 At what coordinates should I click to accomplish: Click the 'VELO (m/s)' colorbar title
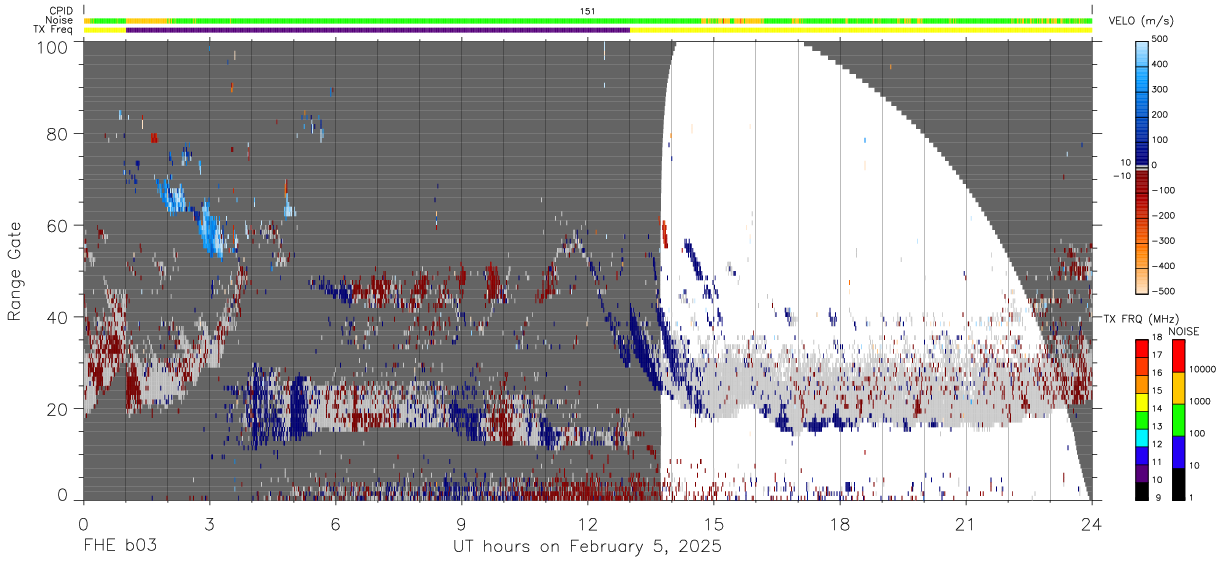[1141, 21]
